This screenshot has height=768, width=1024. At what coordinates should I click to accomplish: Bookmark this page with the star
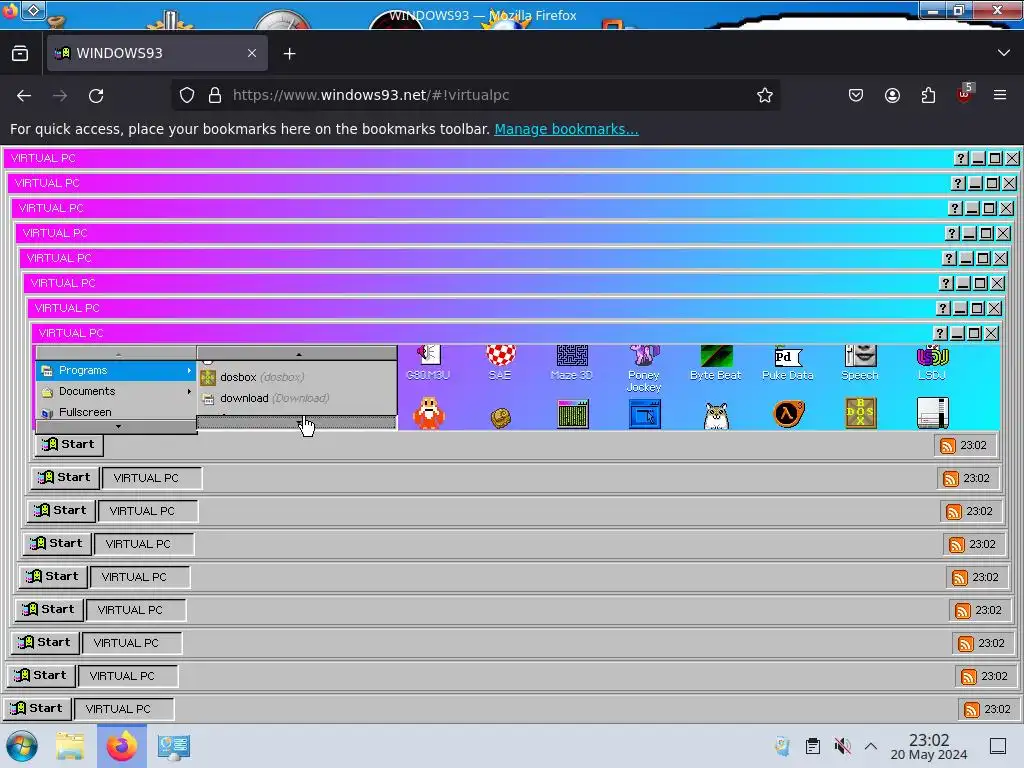(765, 95)
